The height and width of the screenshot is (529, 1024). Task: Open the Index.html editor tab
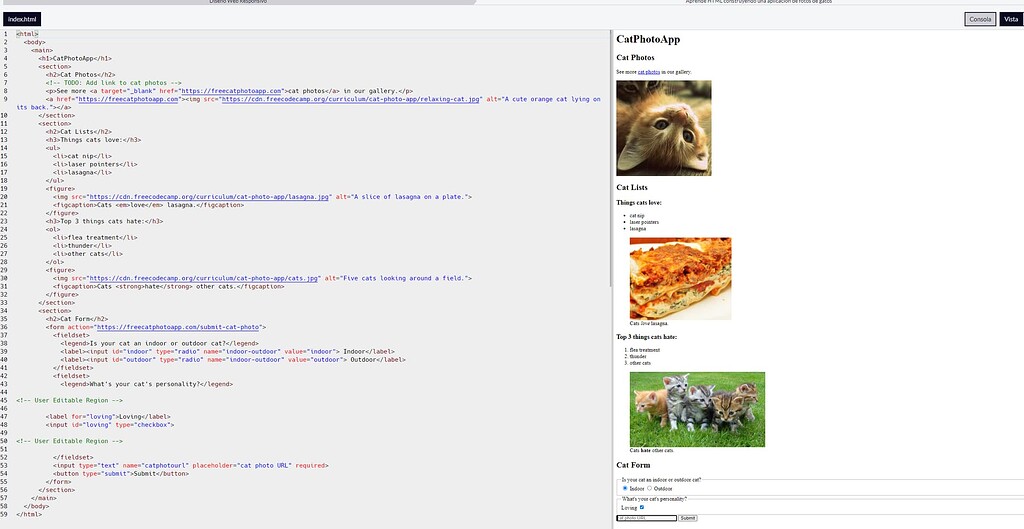(22, 20)
